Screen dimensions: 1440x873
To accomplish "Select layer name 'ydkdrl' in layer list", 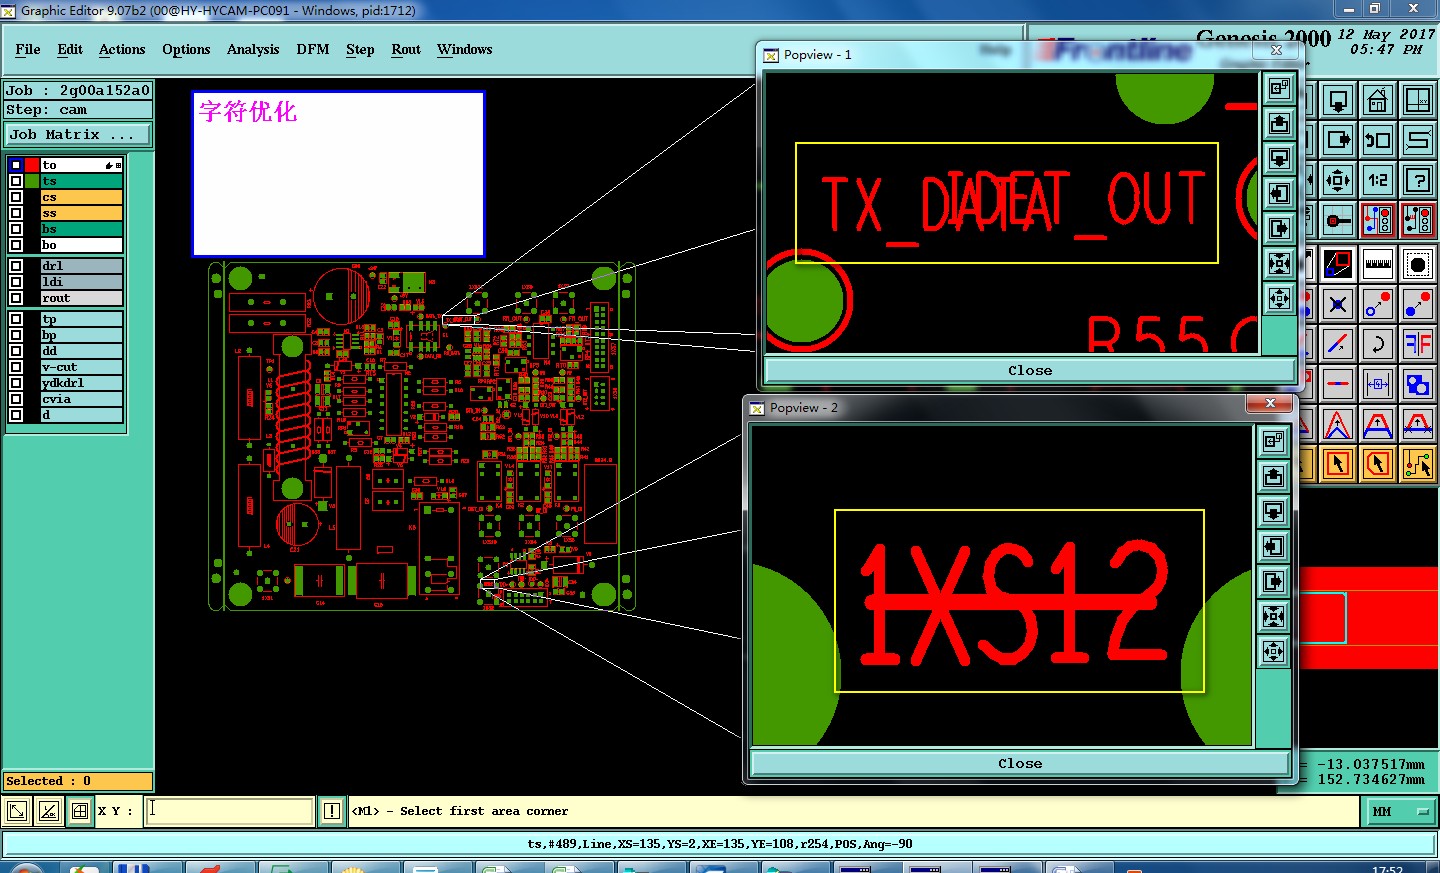I will tap(81, 383).
